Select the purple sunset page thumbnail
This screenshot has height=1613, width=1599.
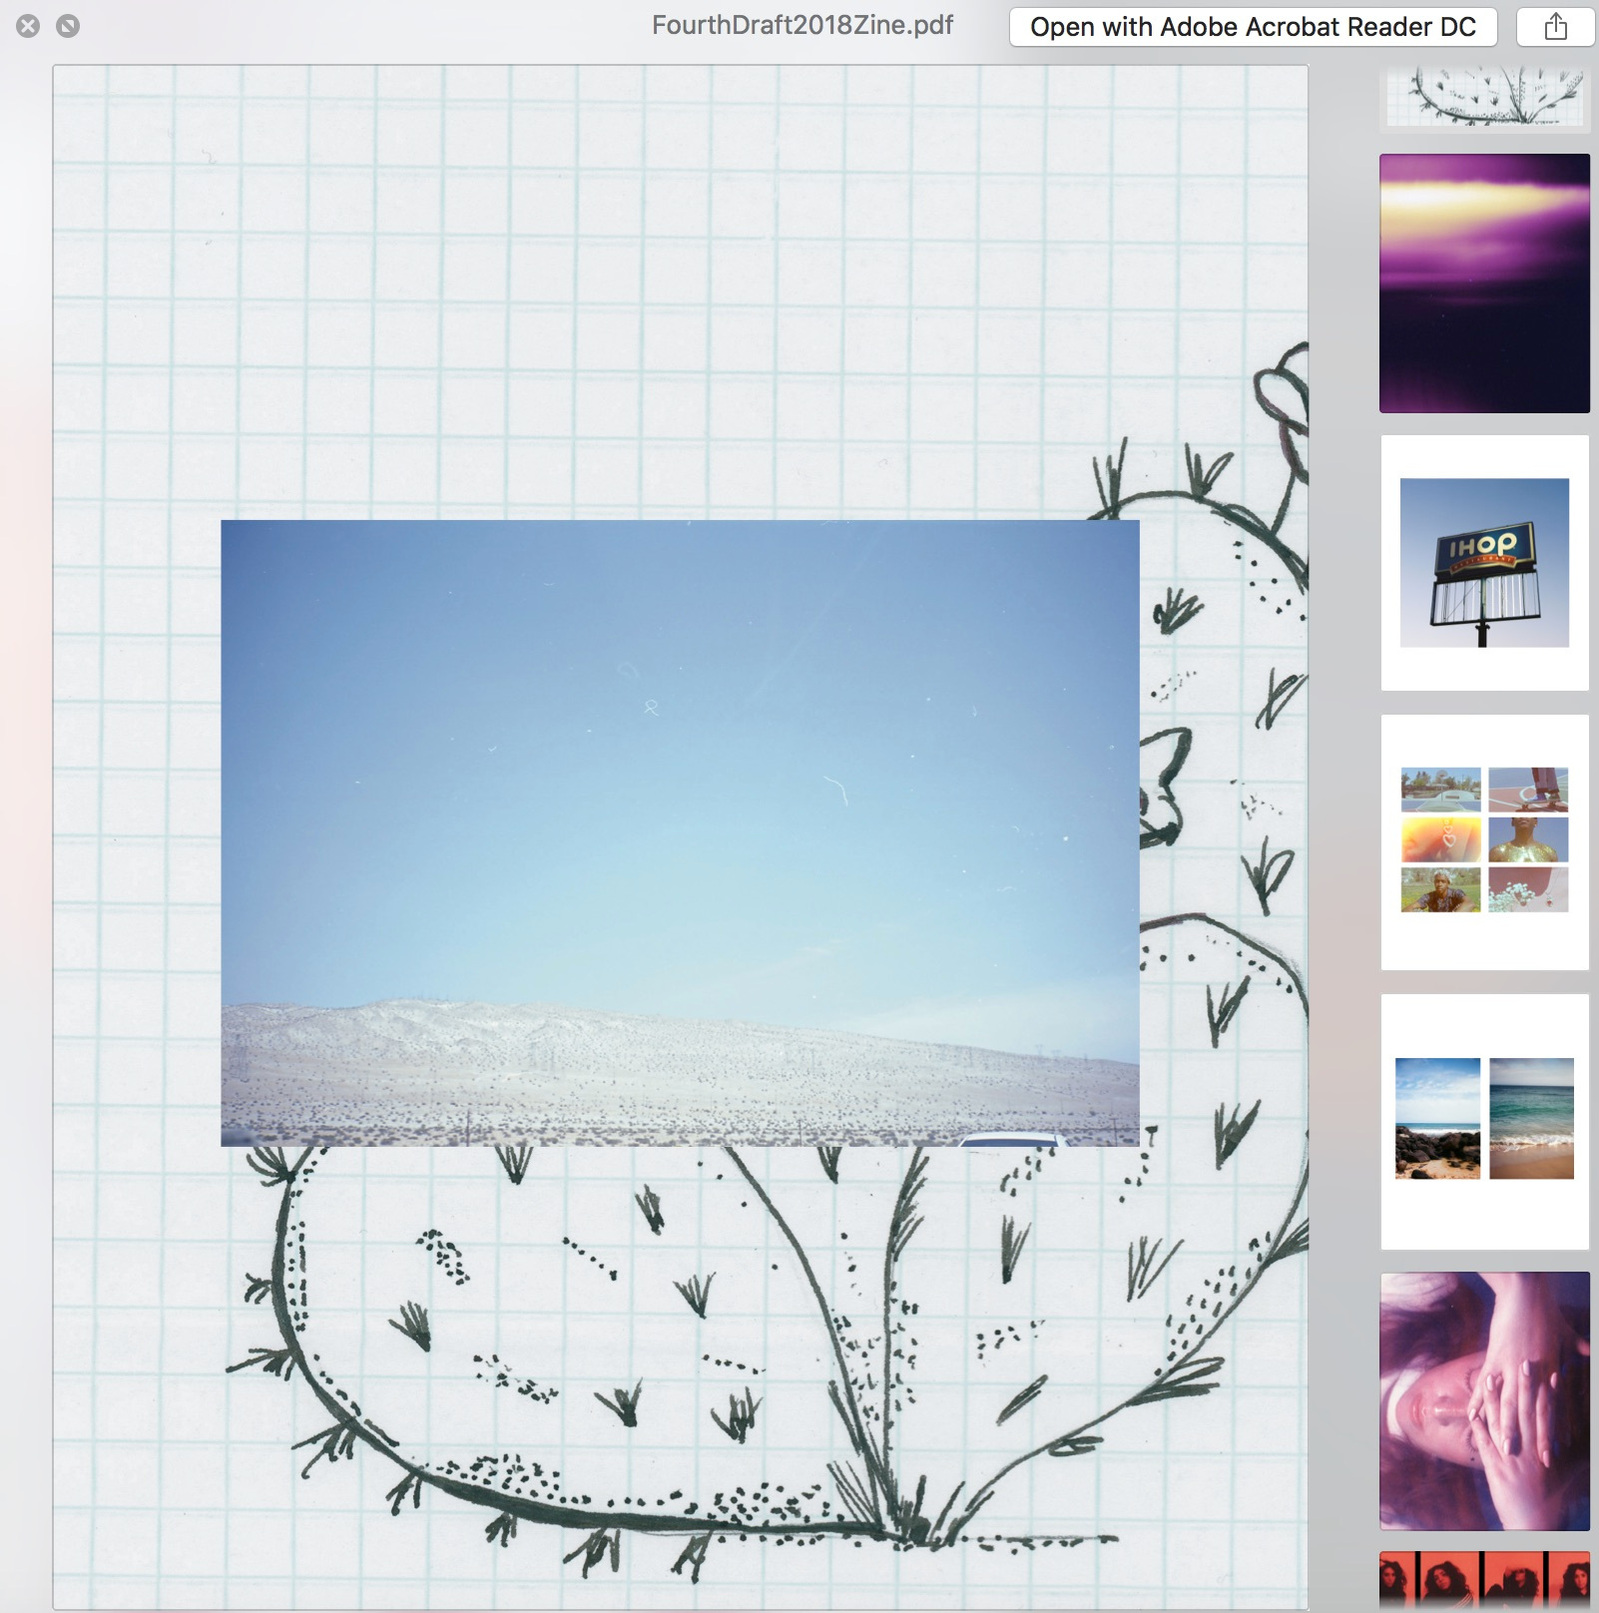coord(1484,283)
